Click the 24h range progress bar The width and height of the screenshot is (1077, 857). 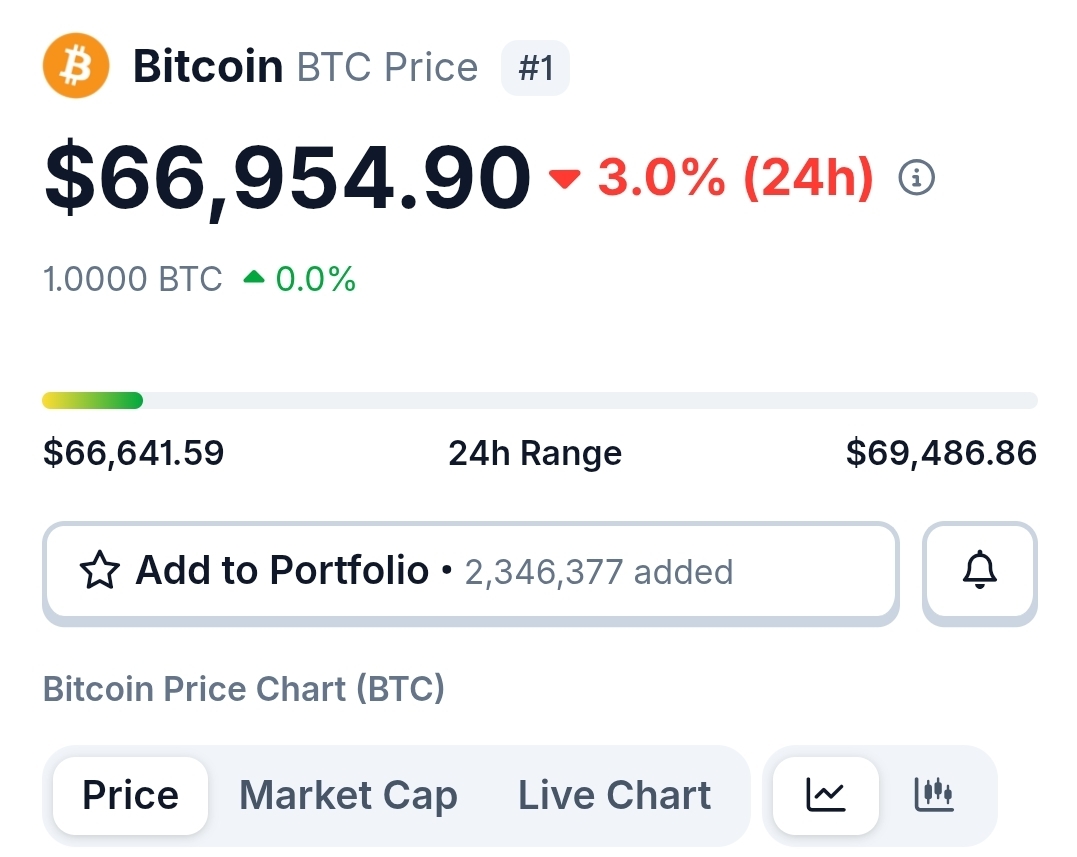[x=539, y=401]
